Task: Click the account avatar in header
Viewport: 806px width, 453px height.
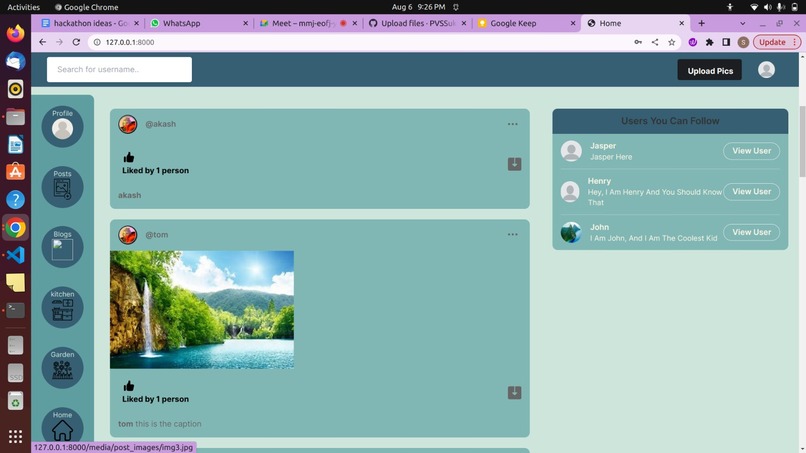Action: pos(766,69)
